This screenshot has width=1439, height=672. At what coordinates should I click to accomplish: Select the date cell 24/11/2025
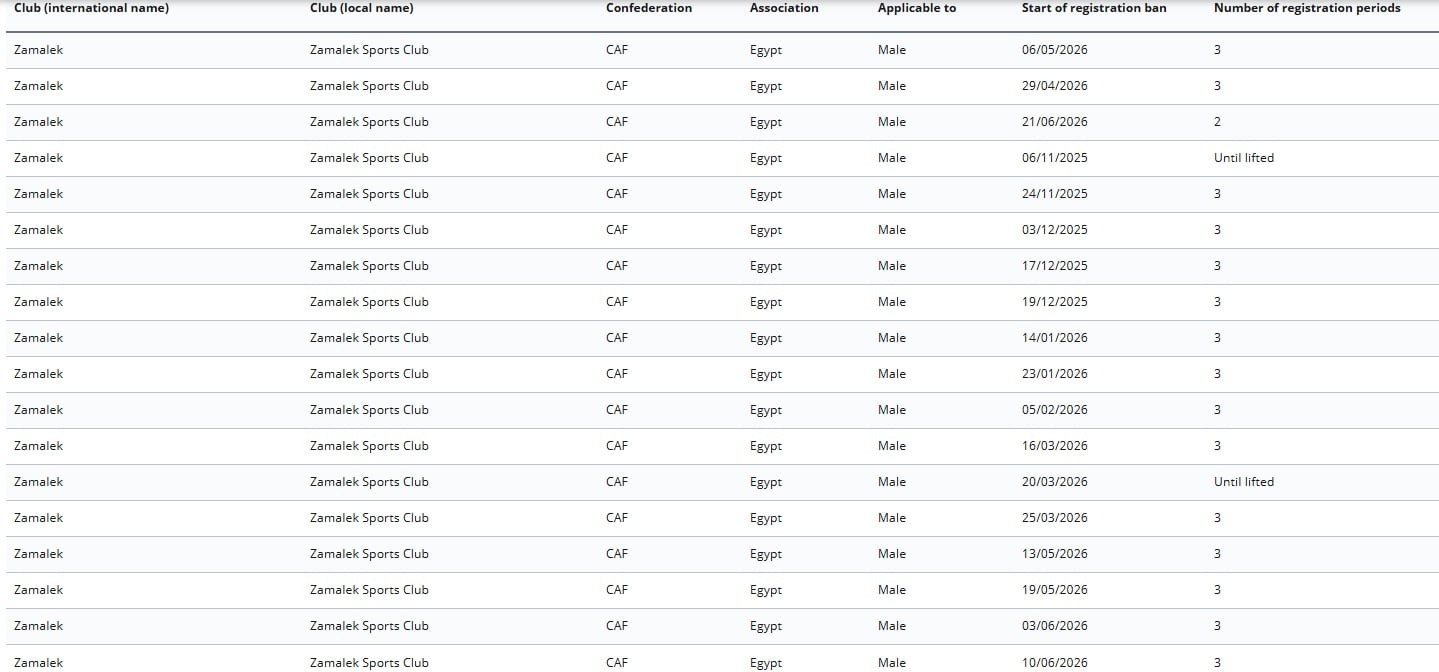click(x=1055, y=194)
